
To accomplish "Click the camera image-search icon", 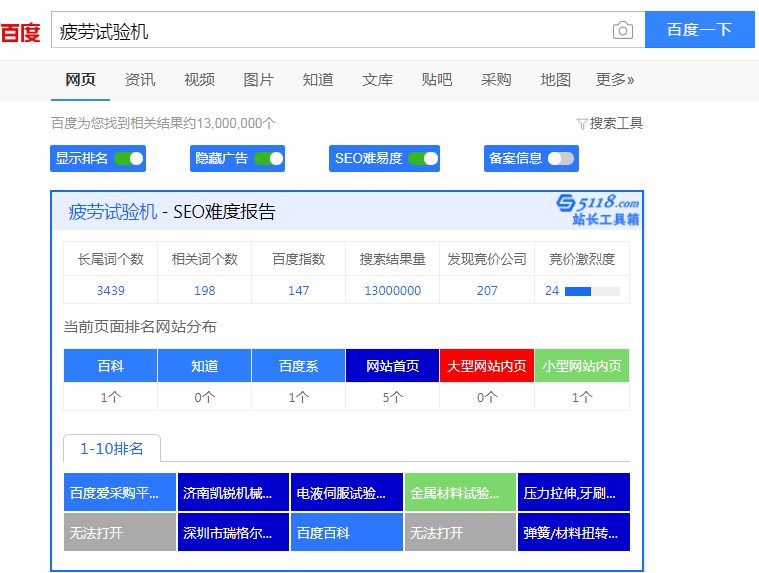I will 622,30.
